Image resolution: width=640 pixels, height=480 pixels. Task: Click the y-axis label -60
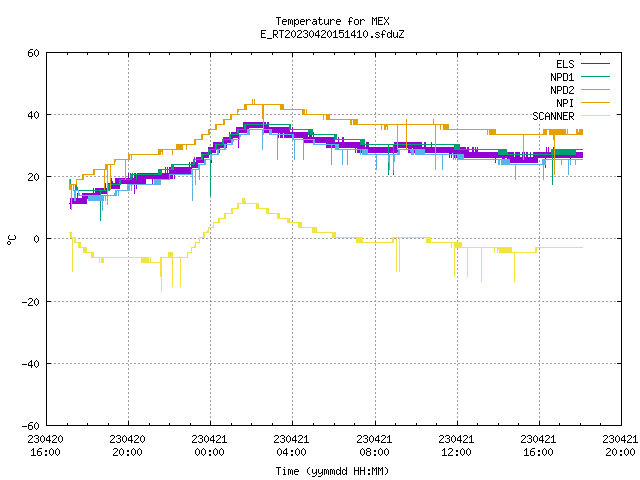pos(30,426)
